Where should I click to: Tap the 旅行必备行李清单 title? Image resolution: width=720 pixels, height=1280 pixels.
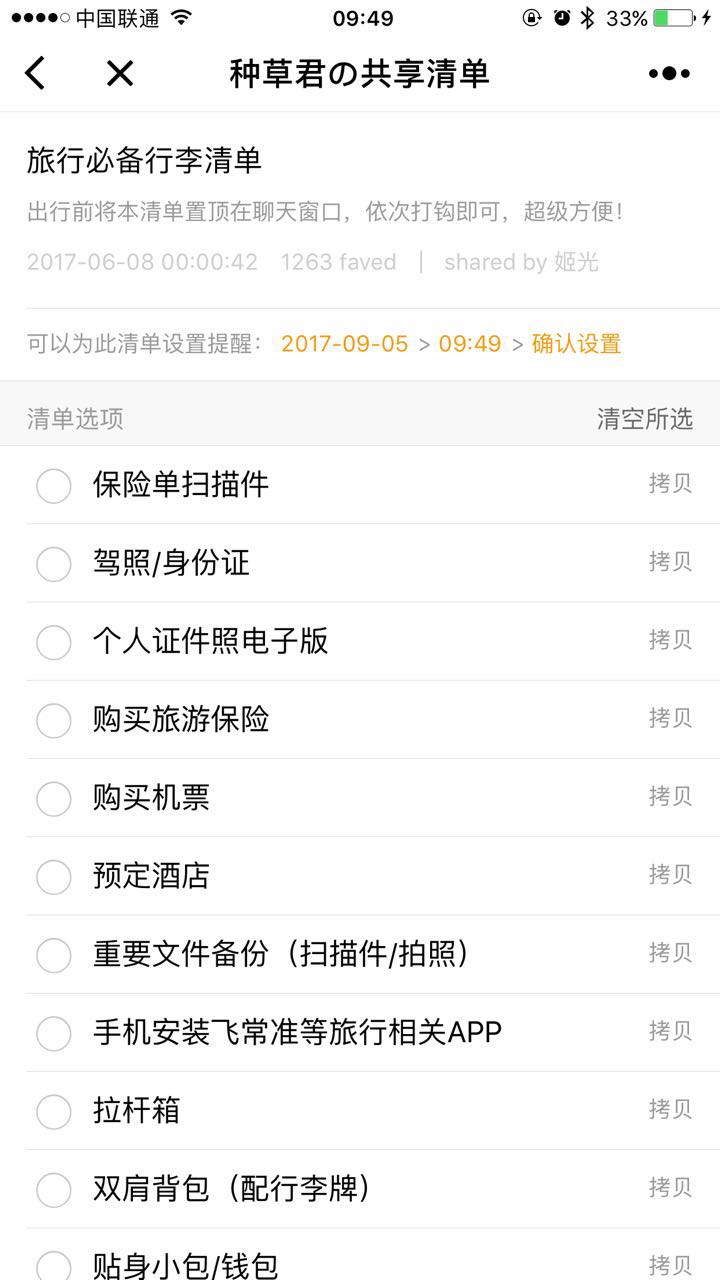[x=144, y=161]
